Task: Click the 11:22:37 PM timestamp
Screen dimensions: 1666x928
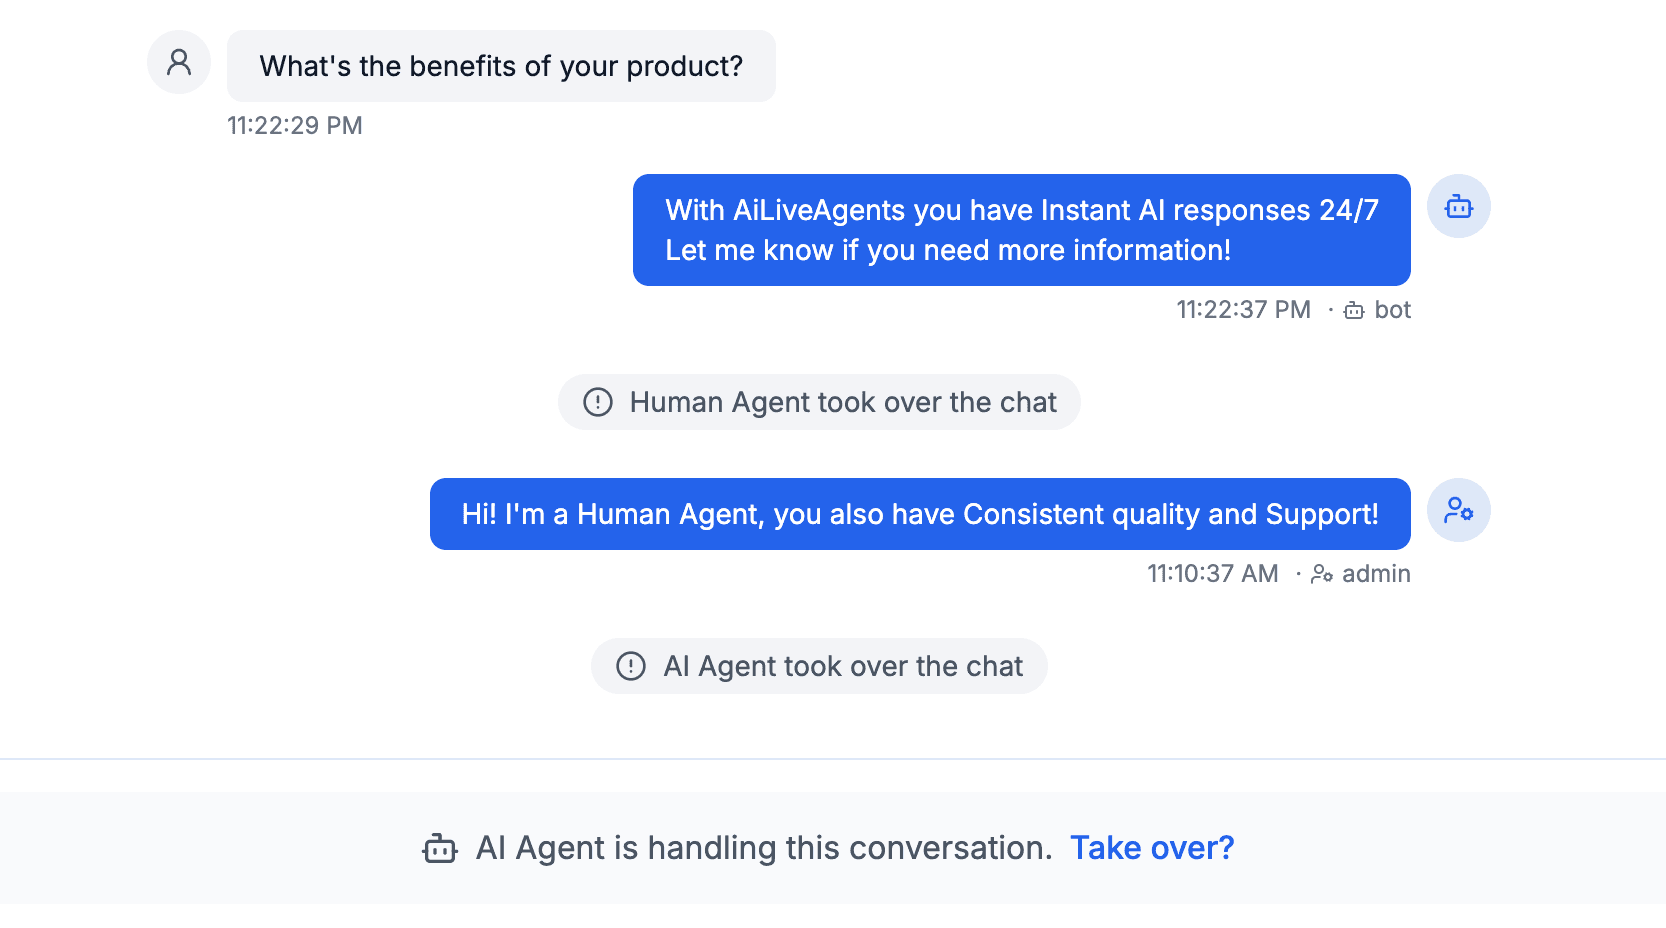Action: click(x=1243, y=310)
